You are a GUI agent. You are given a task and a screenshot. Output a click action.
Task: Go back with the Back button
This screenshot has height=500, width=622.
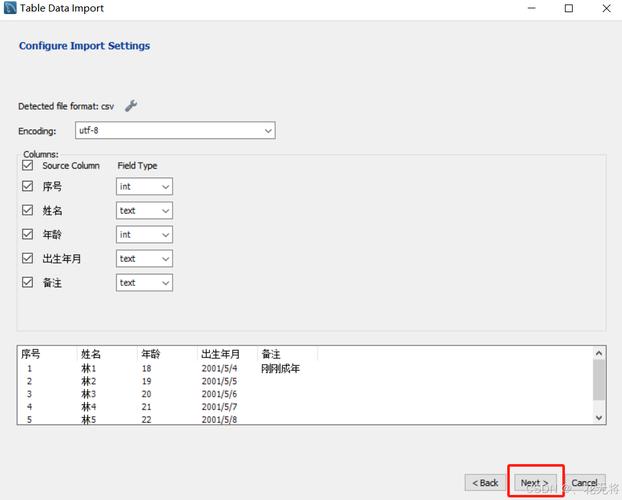485,483
